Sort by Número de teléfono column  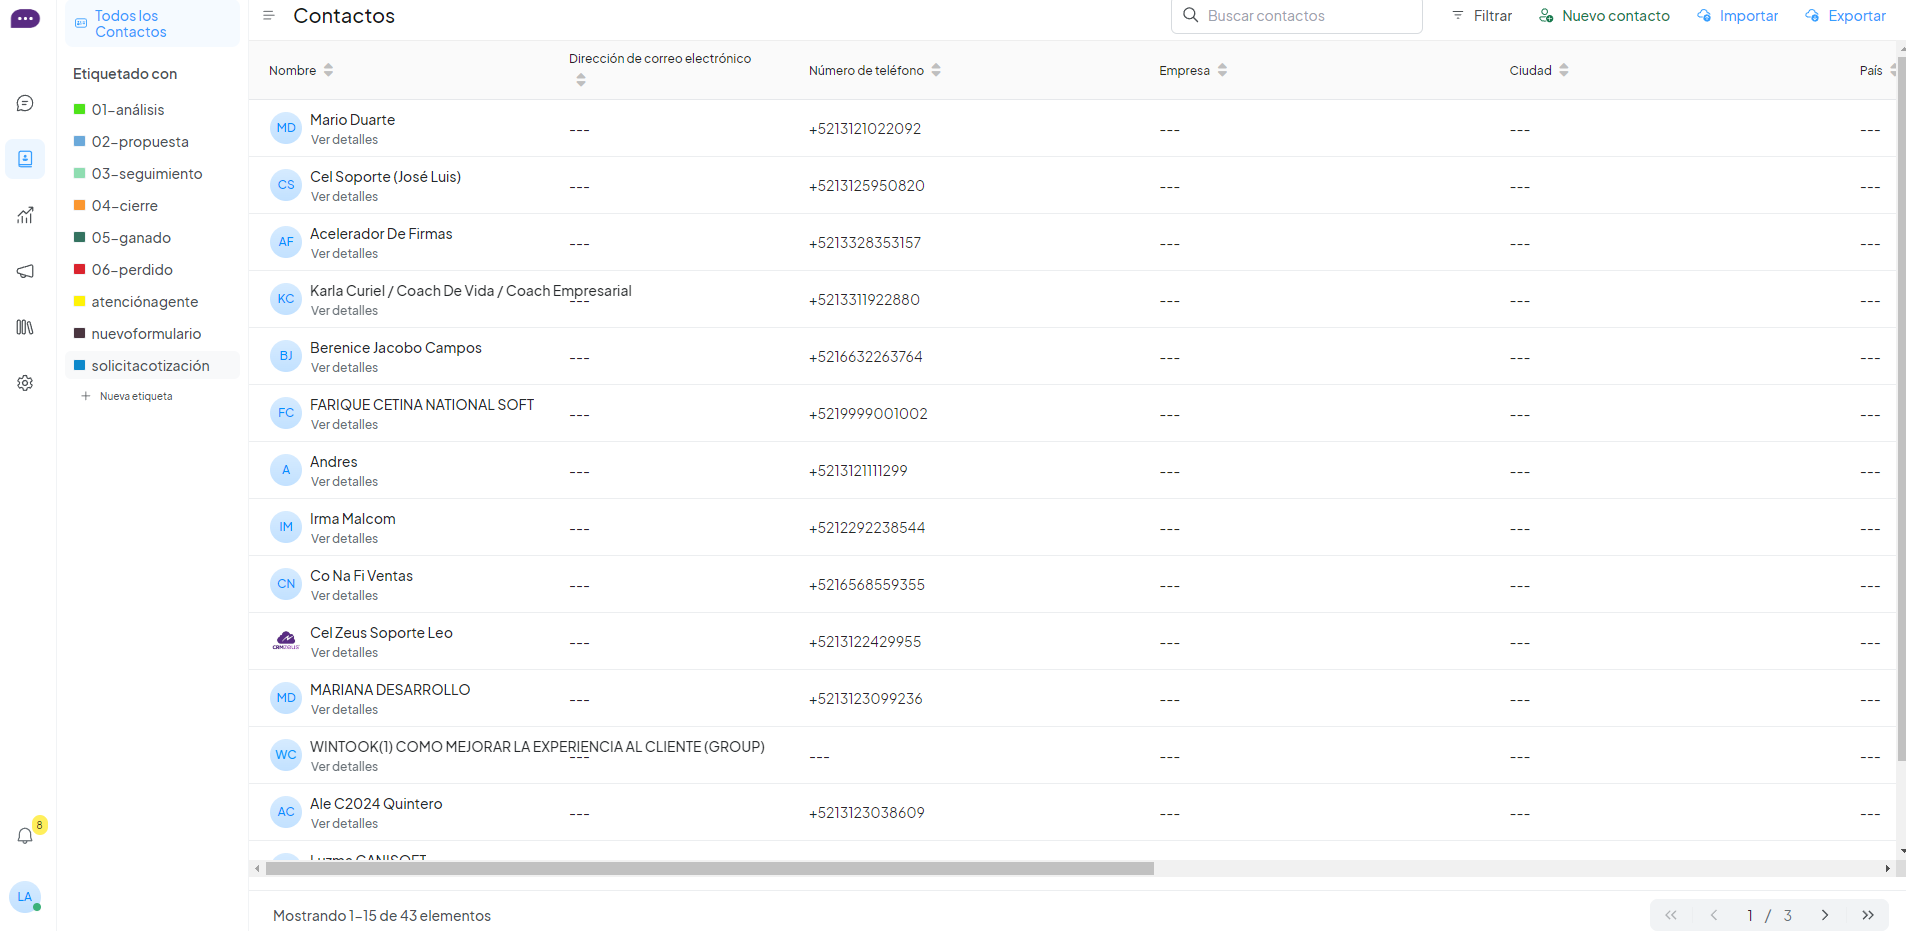(x=935, y=70)
